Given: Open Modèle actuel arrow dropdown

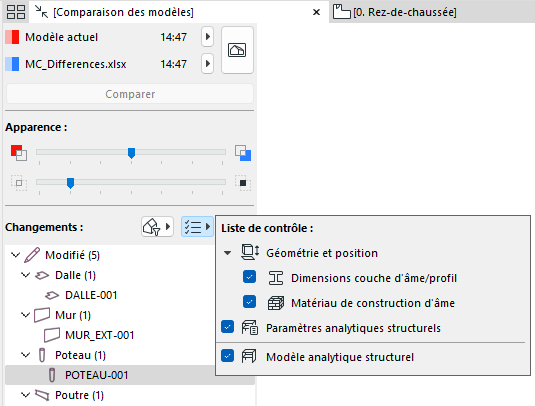Looking at the screenshot, I should (207, 37).
